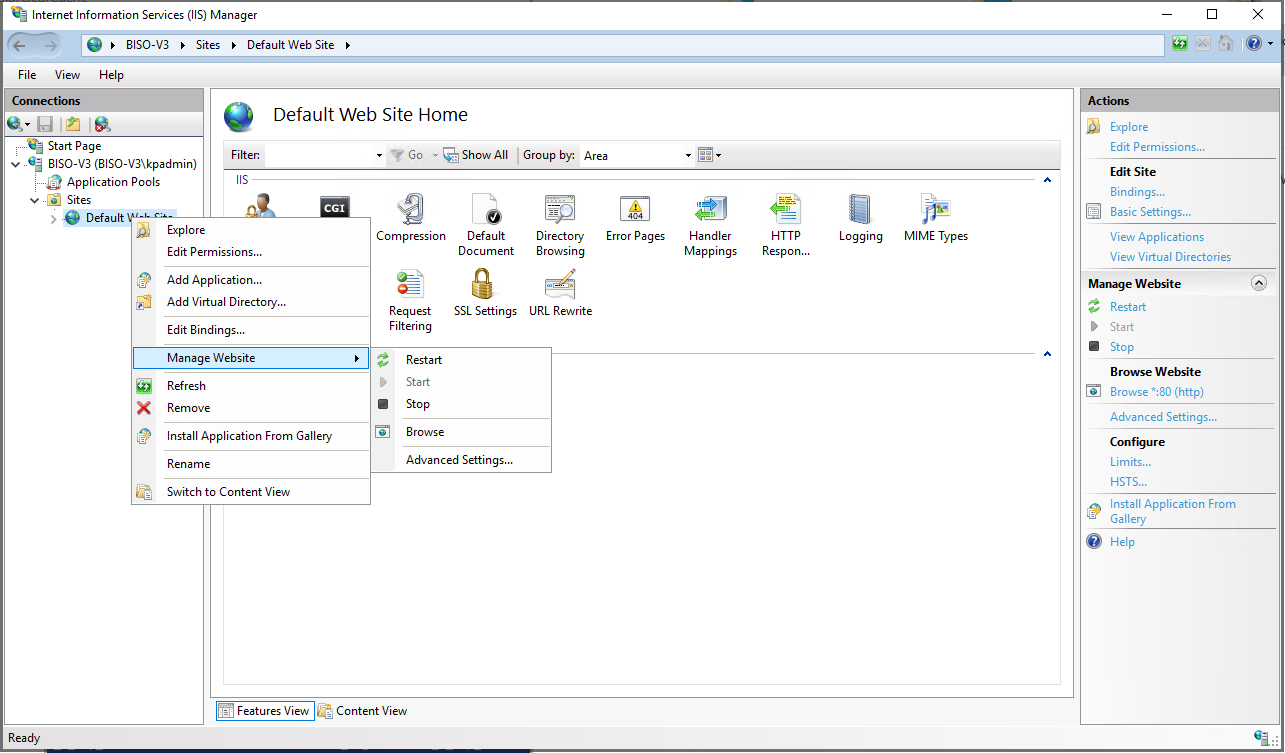The image size is (1285, 753).
Task: Open the View menu
Action: [x=67, y=75]
